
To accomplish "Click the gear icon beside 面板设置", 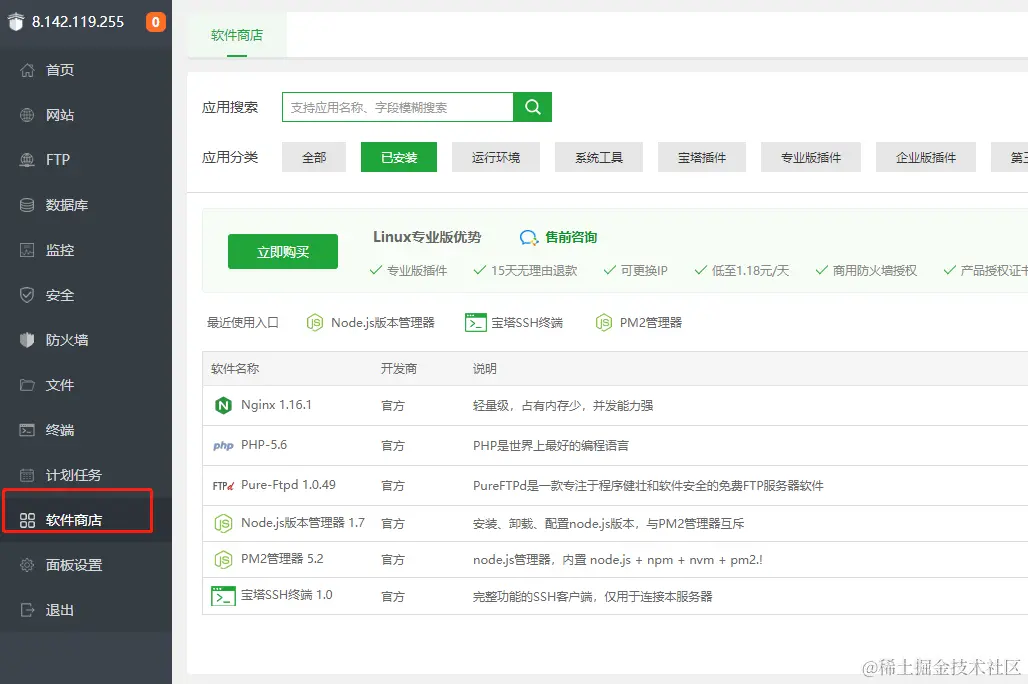I will (27, 565).
